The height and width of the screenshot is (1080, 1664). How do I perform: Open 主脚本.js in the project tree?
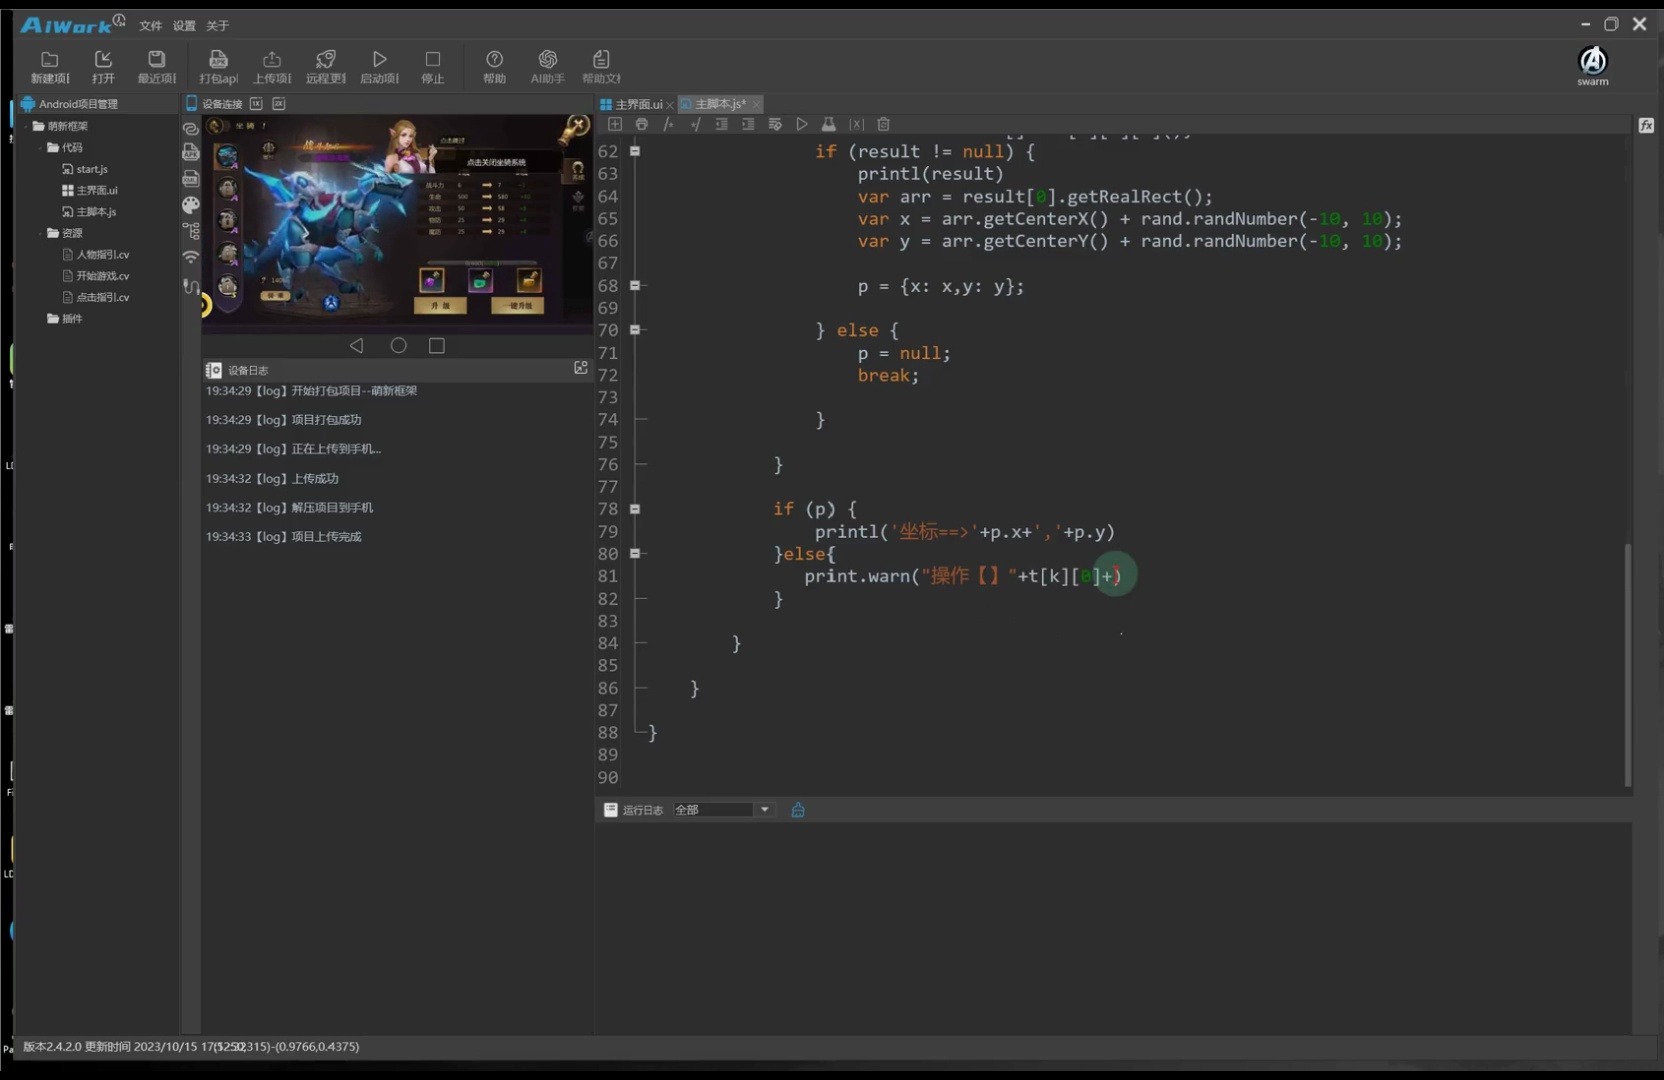tap(89, 212)
